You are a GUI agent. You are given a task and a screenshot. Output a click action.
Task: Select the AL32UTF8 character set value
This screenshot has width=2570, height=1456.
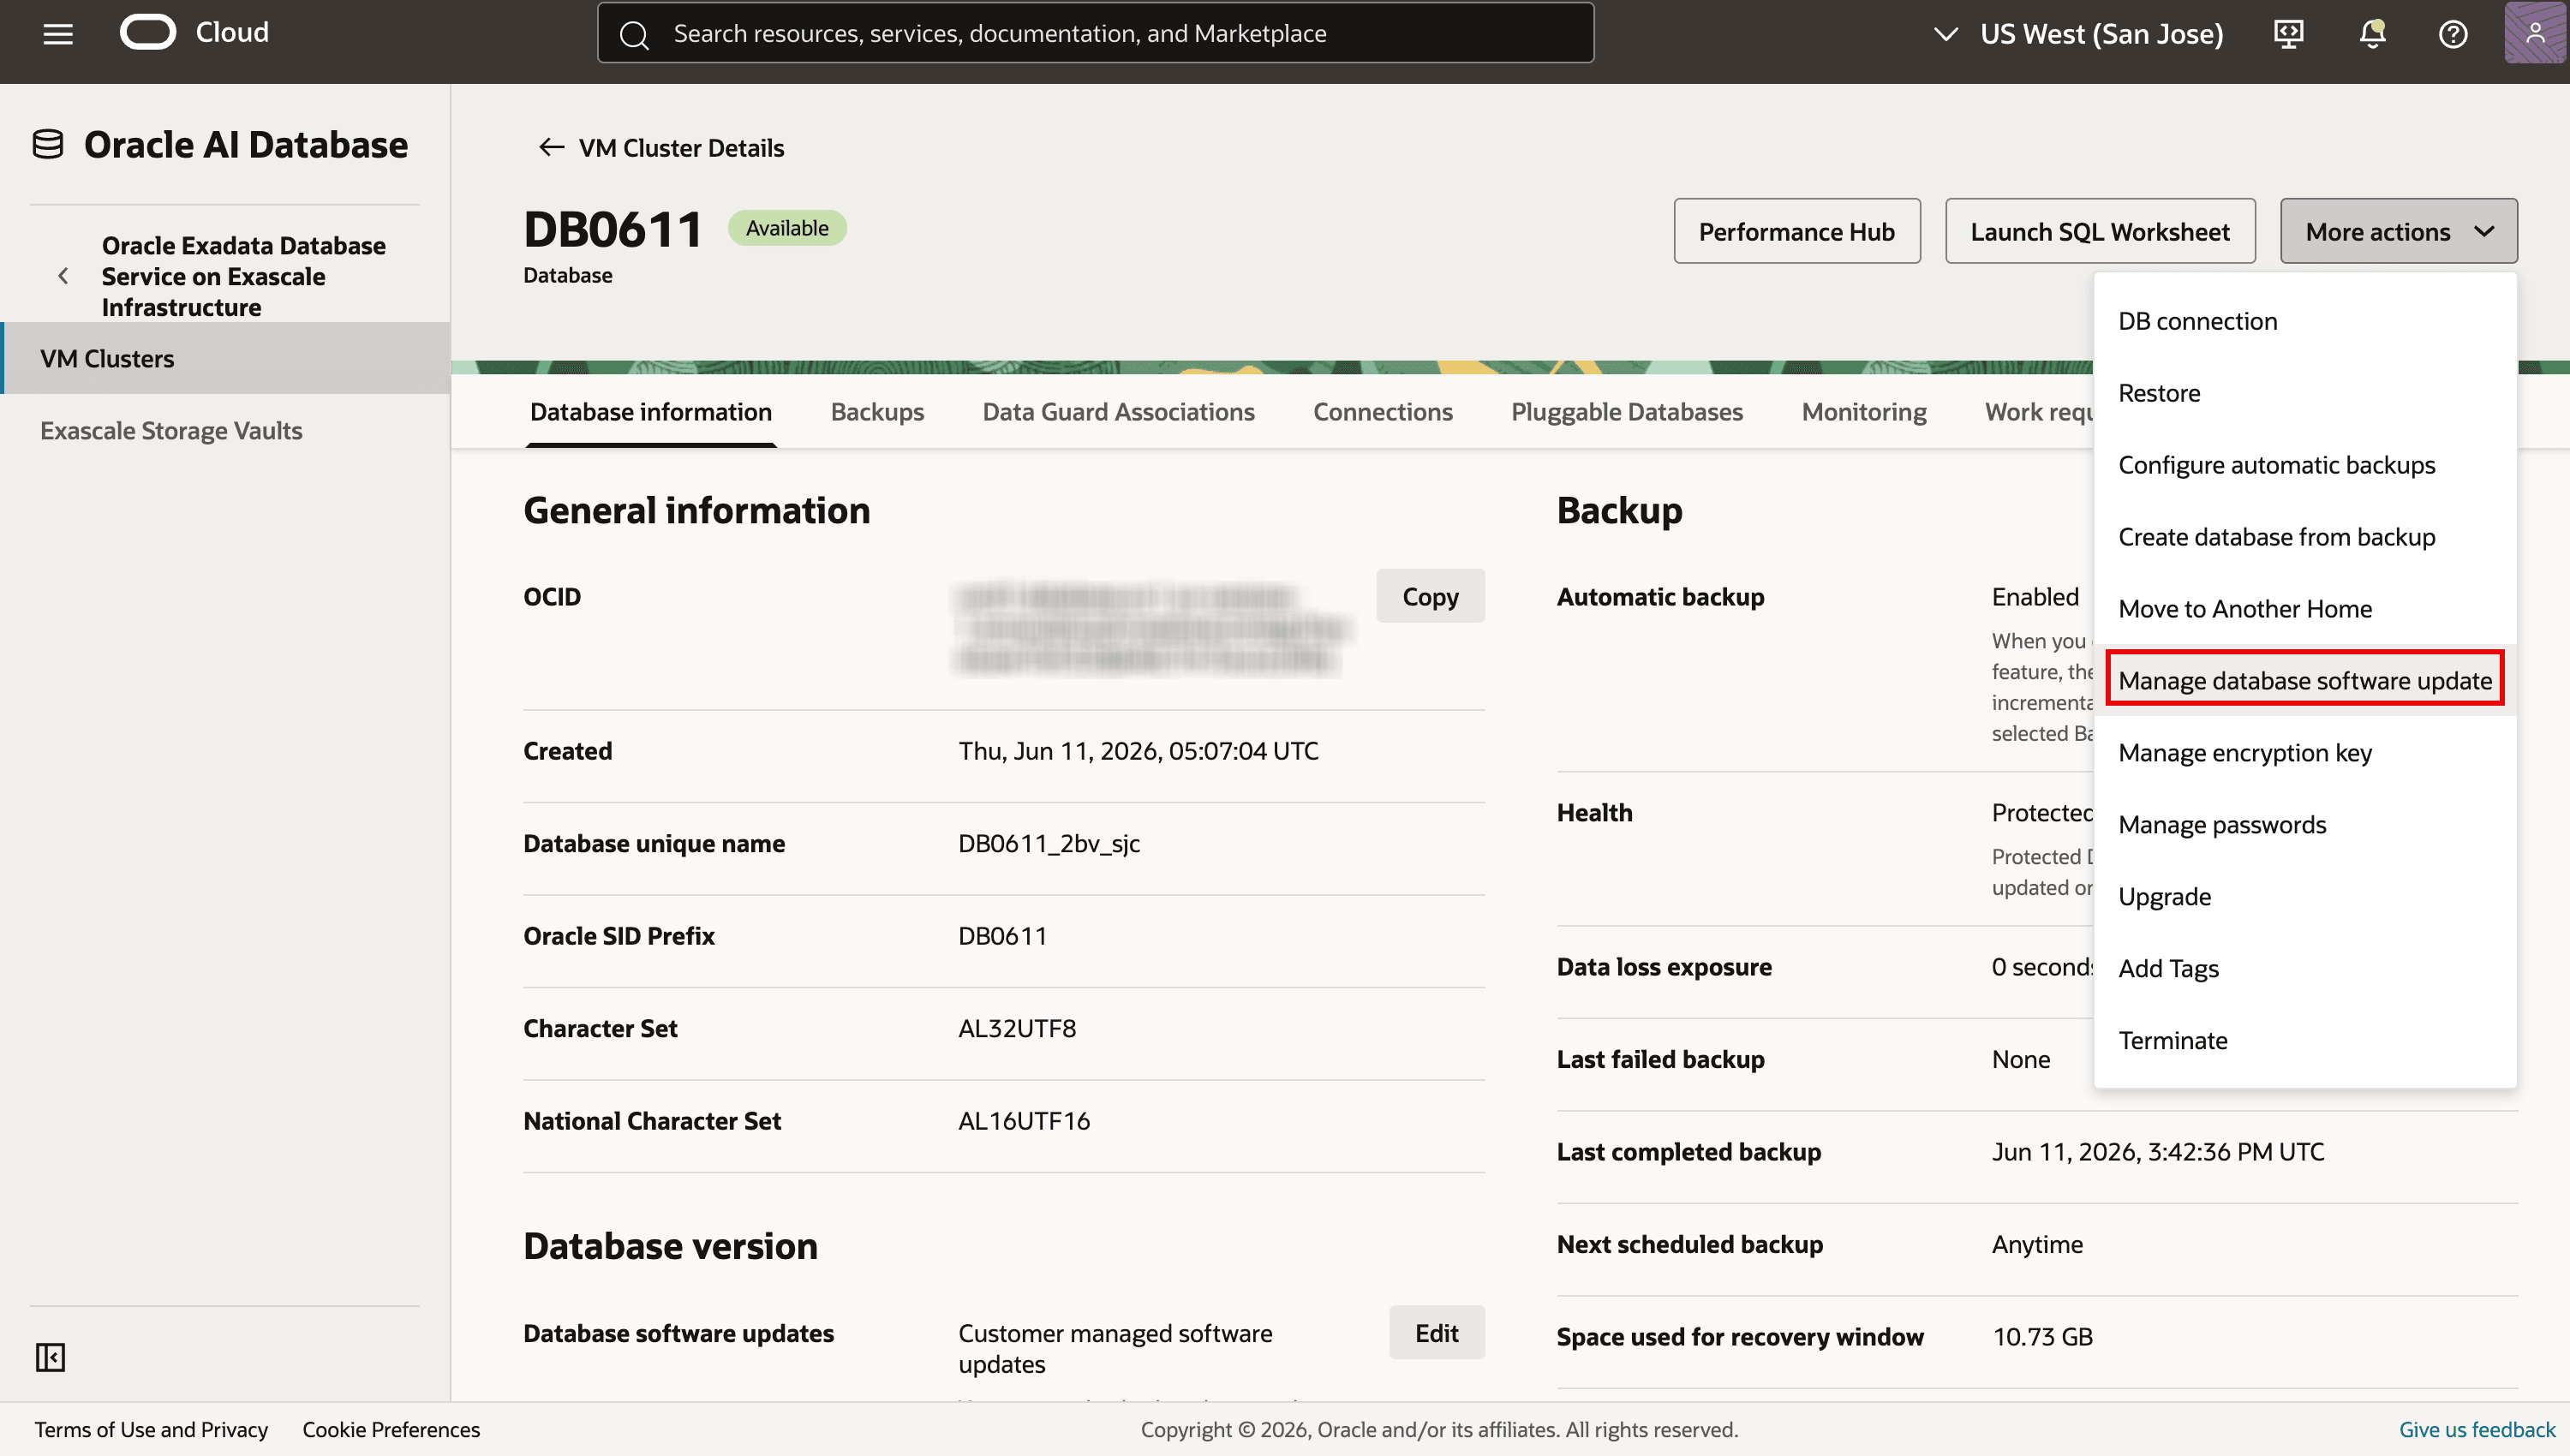[1017, 1028]
